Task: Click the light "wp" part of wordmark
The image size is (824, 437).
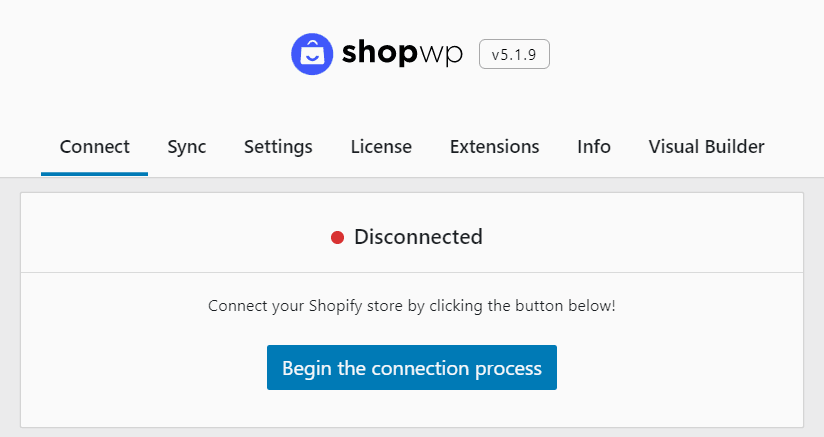Action: point(441,56)
